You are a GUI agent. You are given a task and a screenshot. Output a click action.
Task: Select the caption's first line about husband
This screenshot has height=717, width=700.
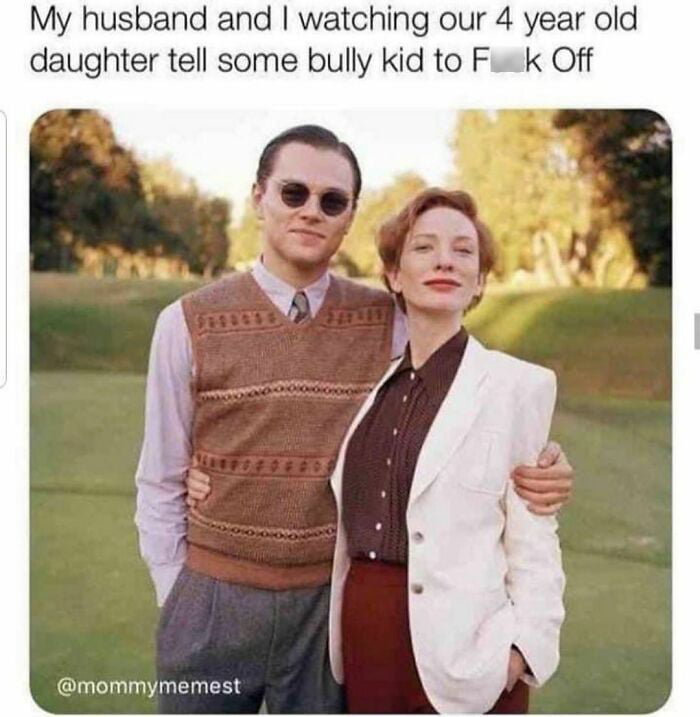pyautogui.click(x=333, y=21)
